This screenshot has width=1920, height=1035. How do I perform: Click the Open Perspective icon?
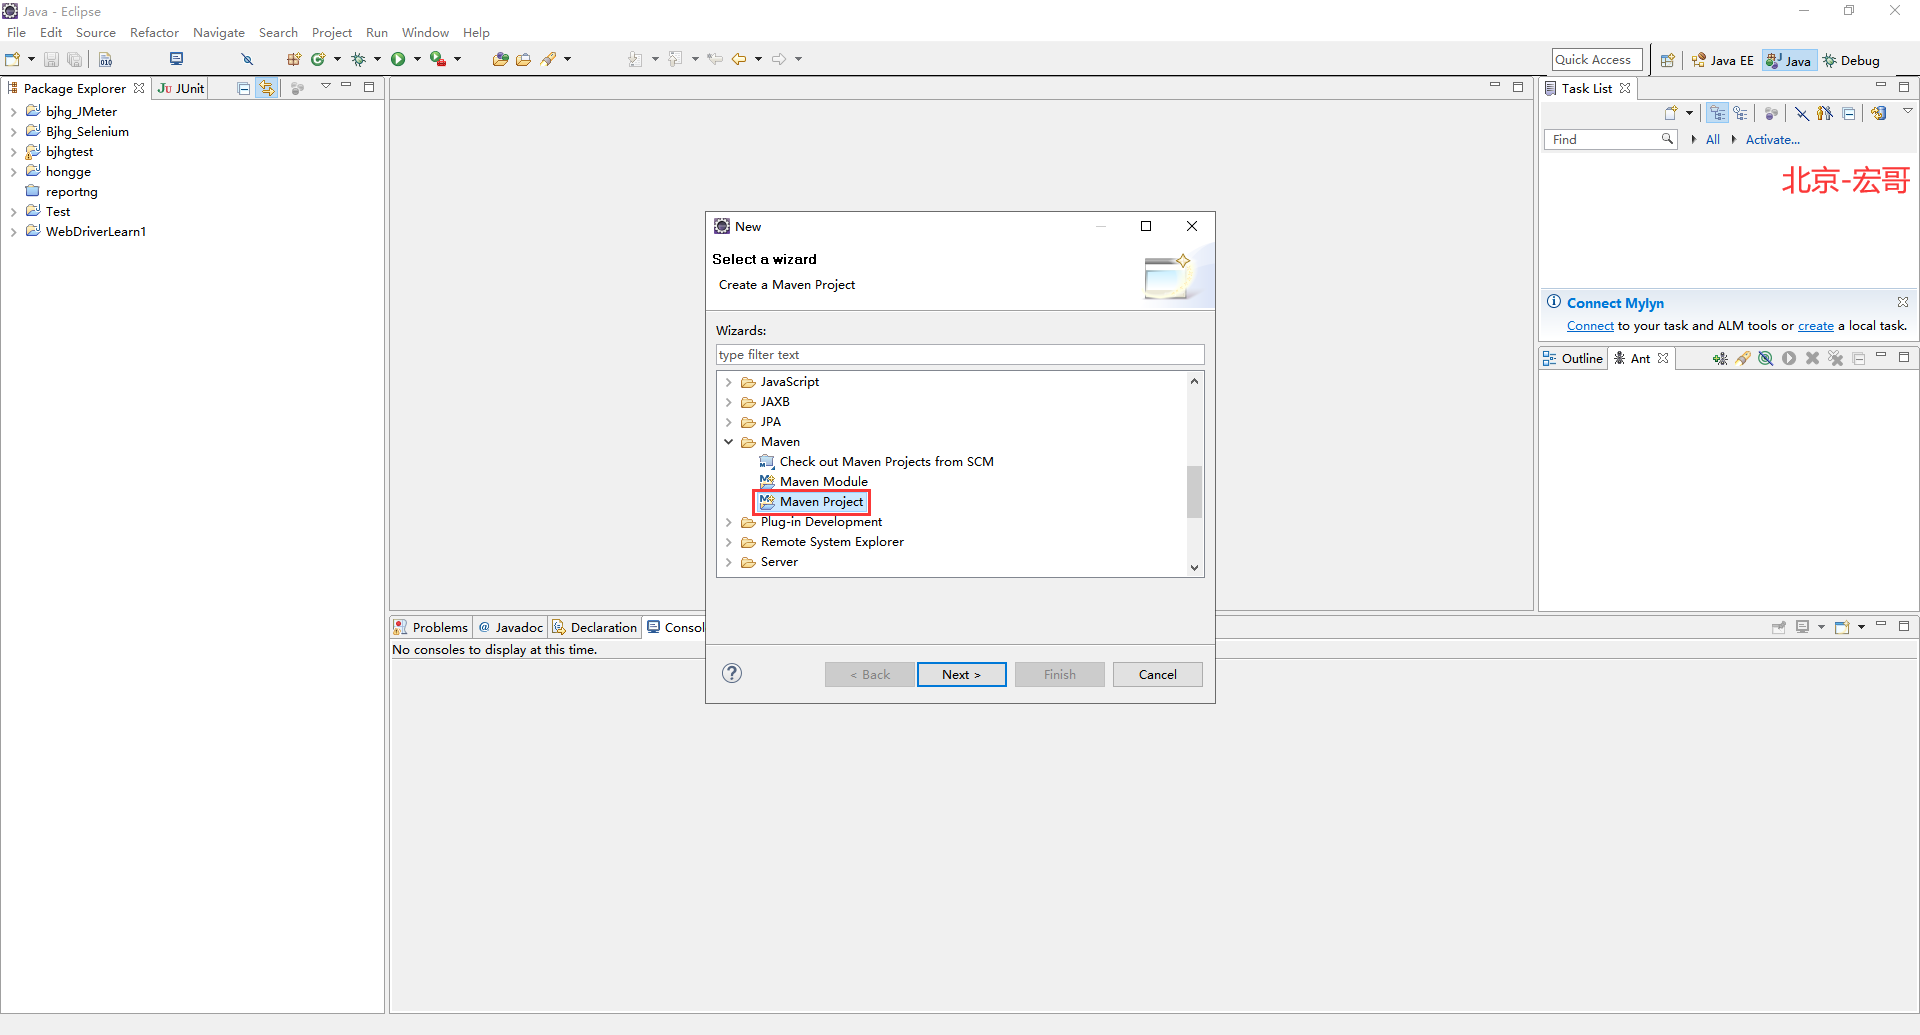pyautogui.click(x=1667, y=61)
